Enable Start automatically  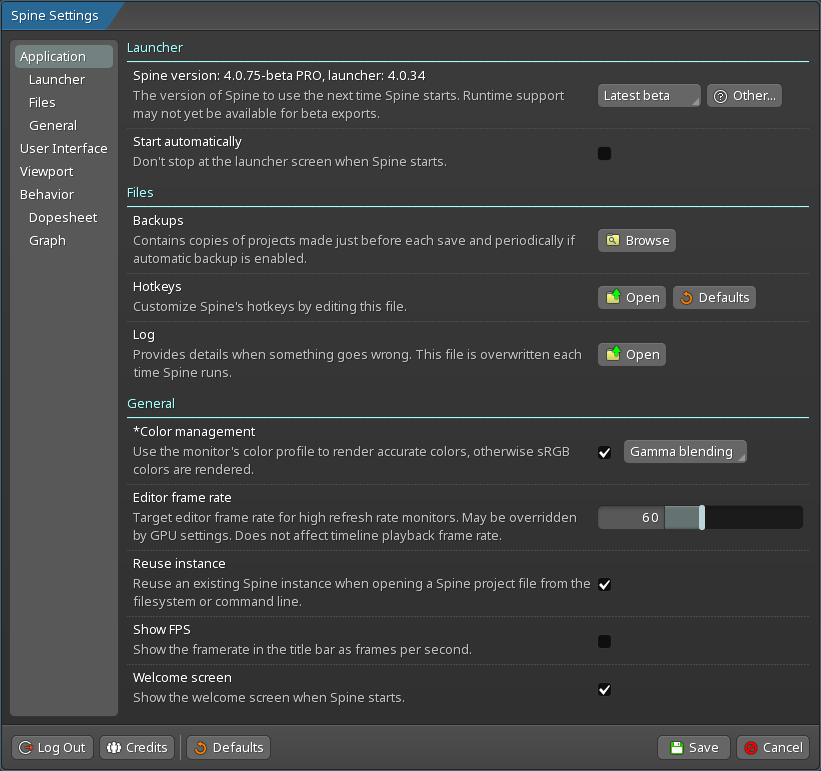tap(604, 153)
